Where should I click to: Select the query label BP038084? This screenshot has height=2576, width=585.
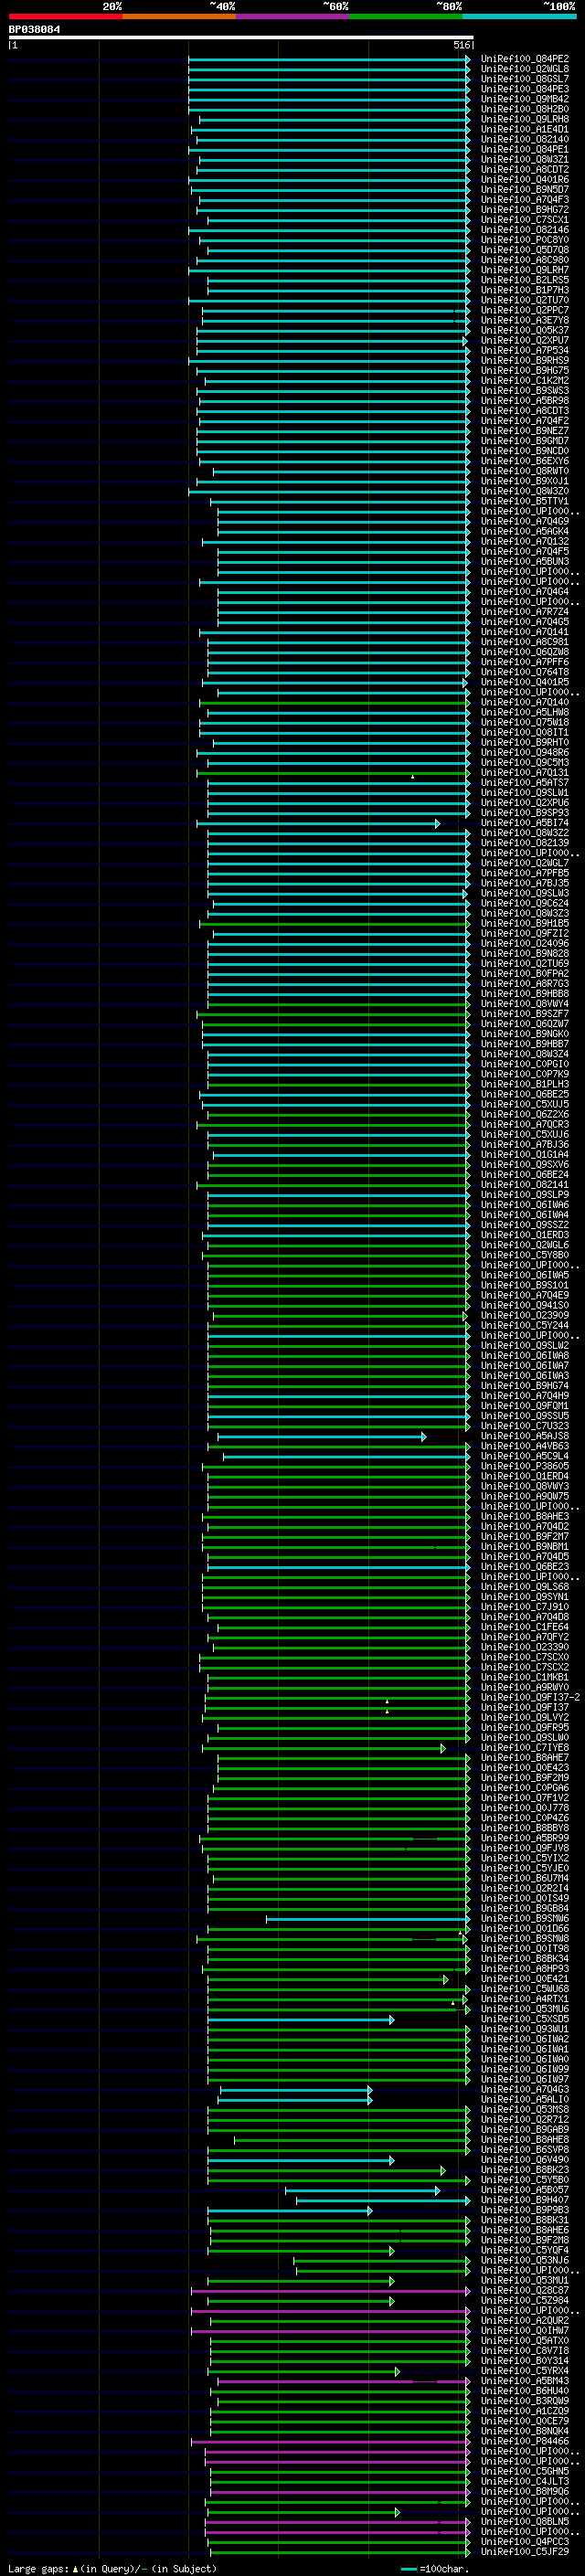35,30
